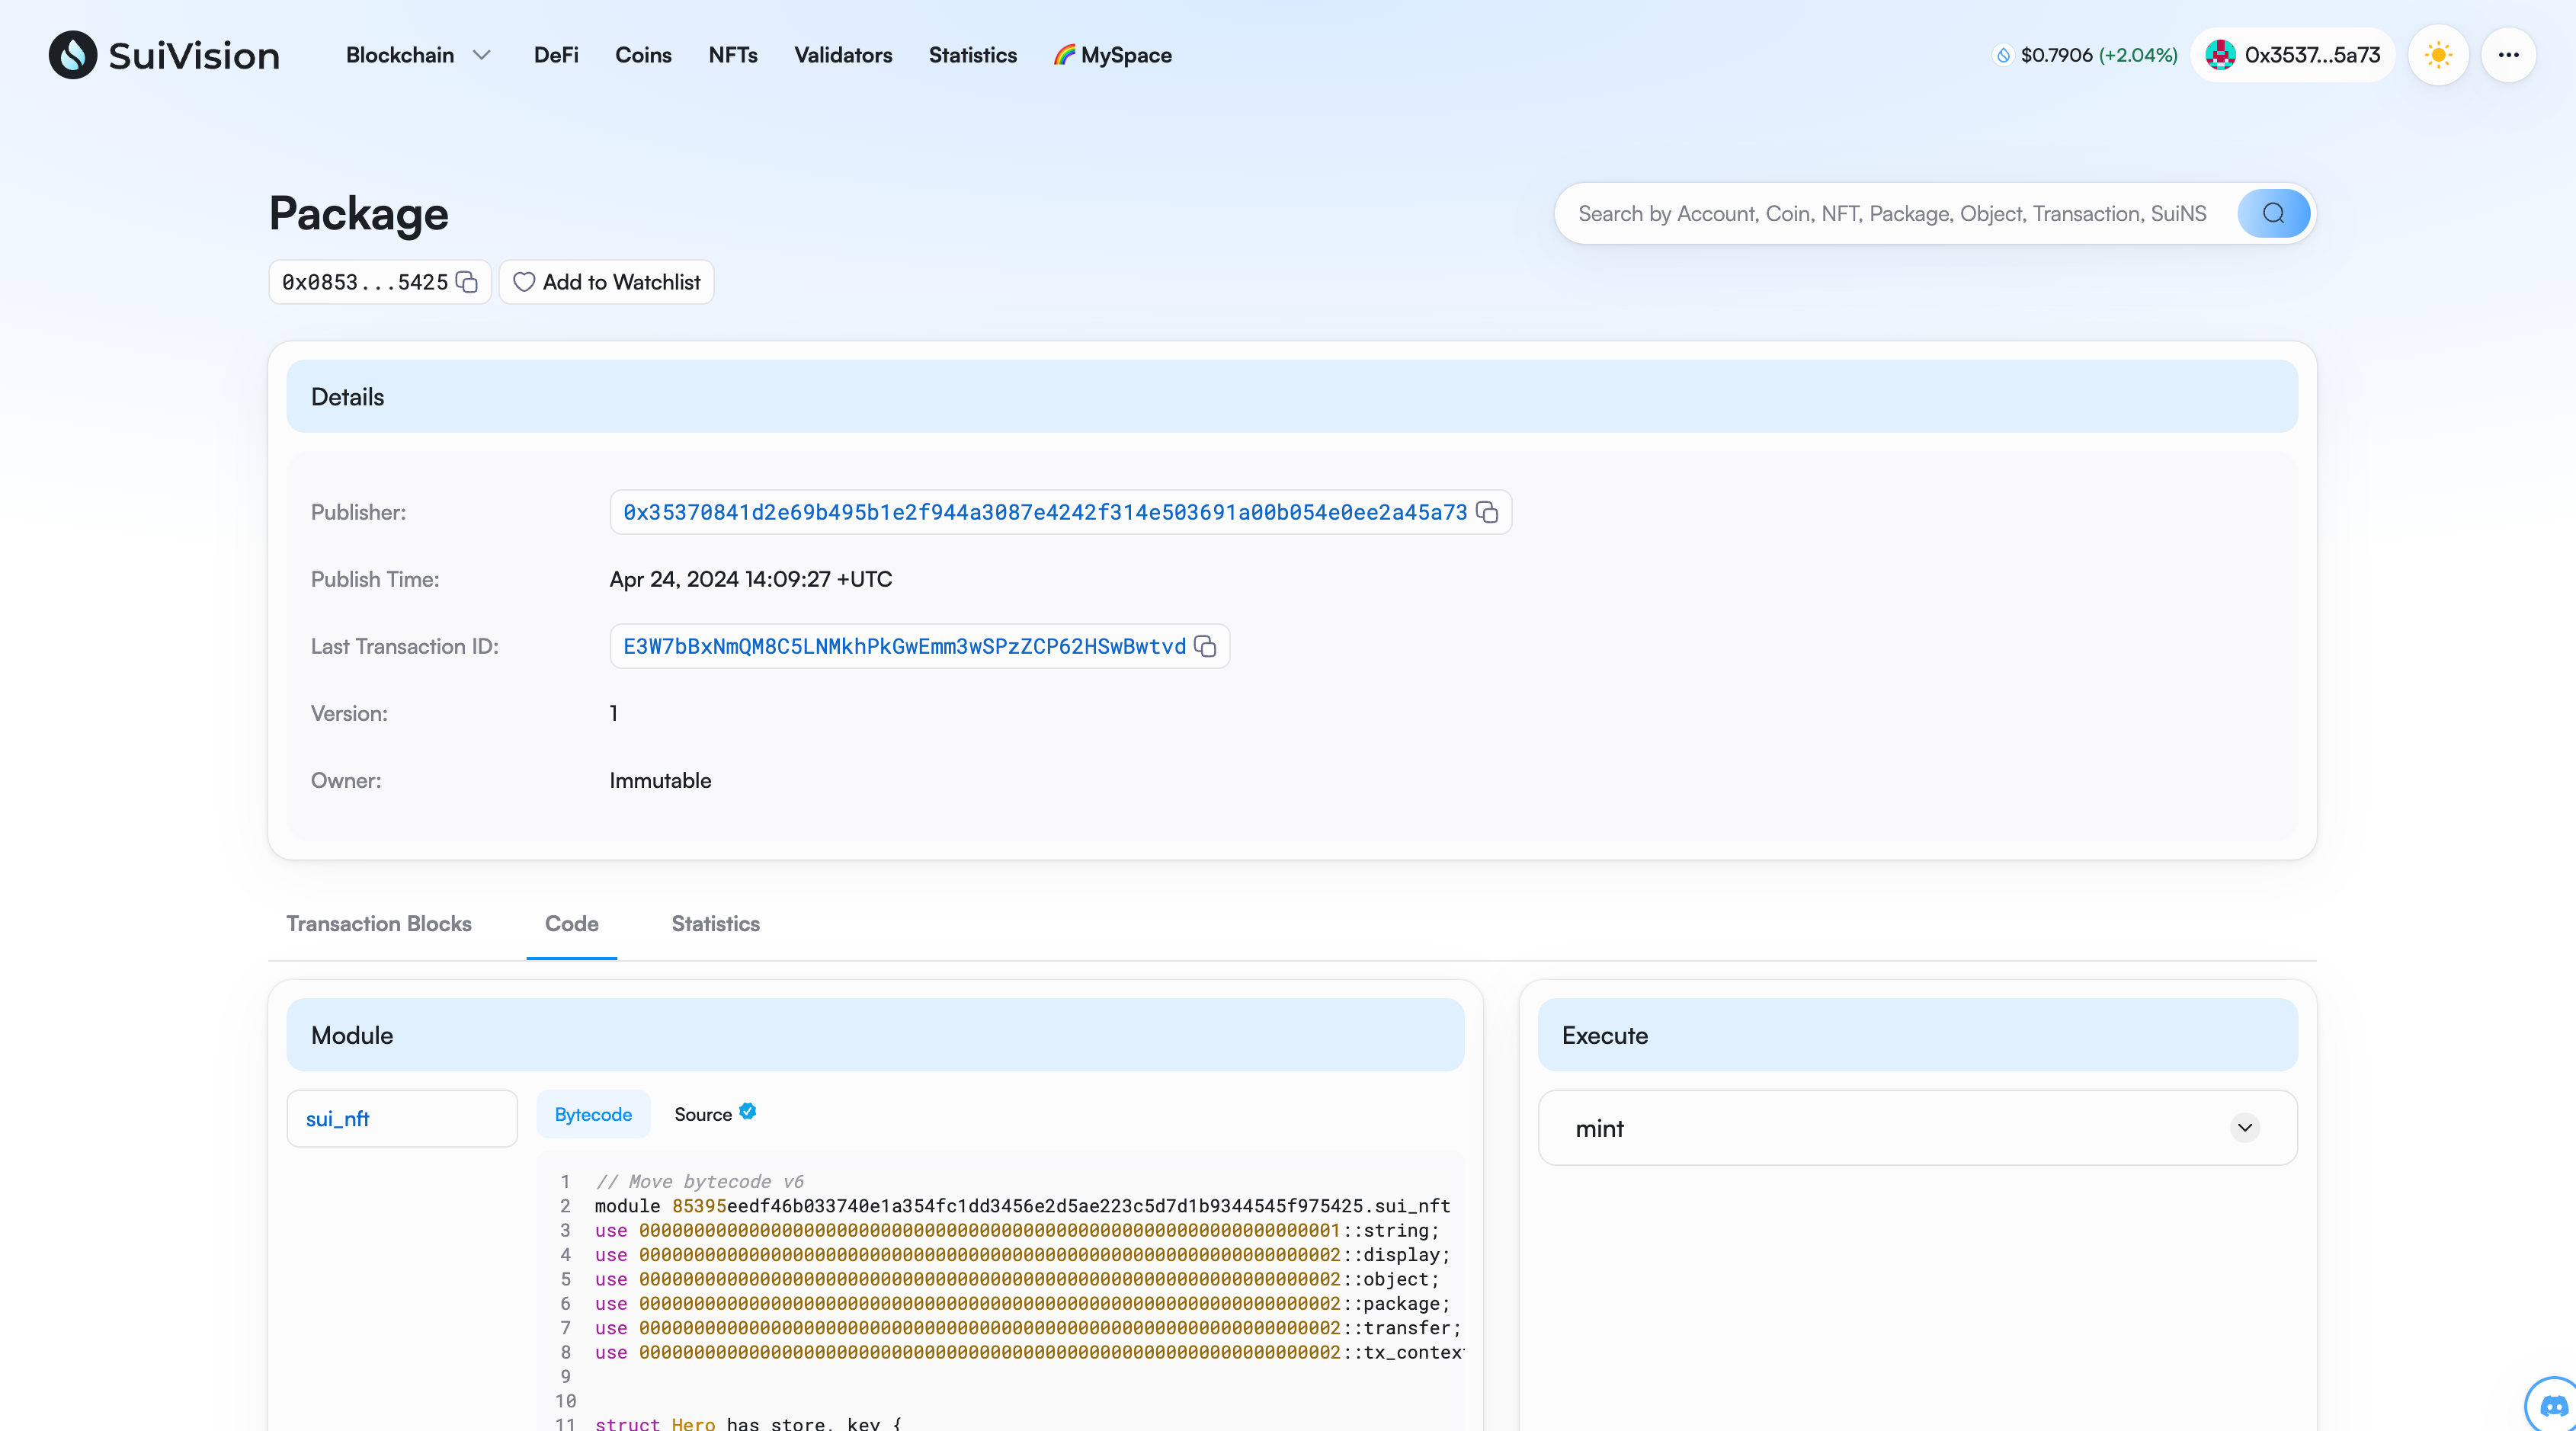The image size is (2576, 1431).
Task: Click the SUI price droplet icon
Action: click(x=2003, y=55)
